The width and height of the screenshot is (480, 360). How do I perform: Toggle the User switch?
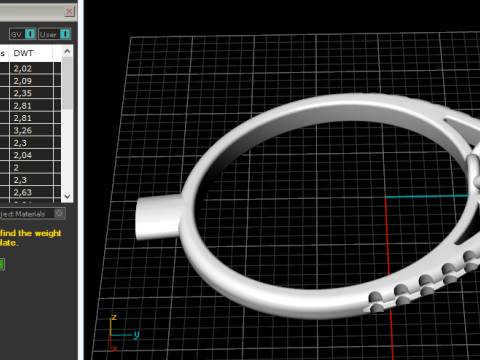[54, 34]
